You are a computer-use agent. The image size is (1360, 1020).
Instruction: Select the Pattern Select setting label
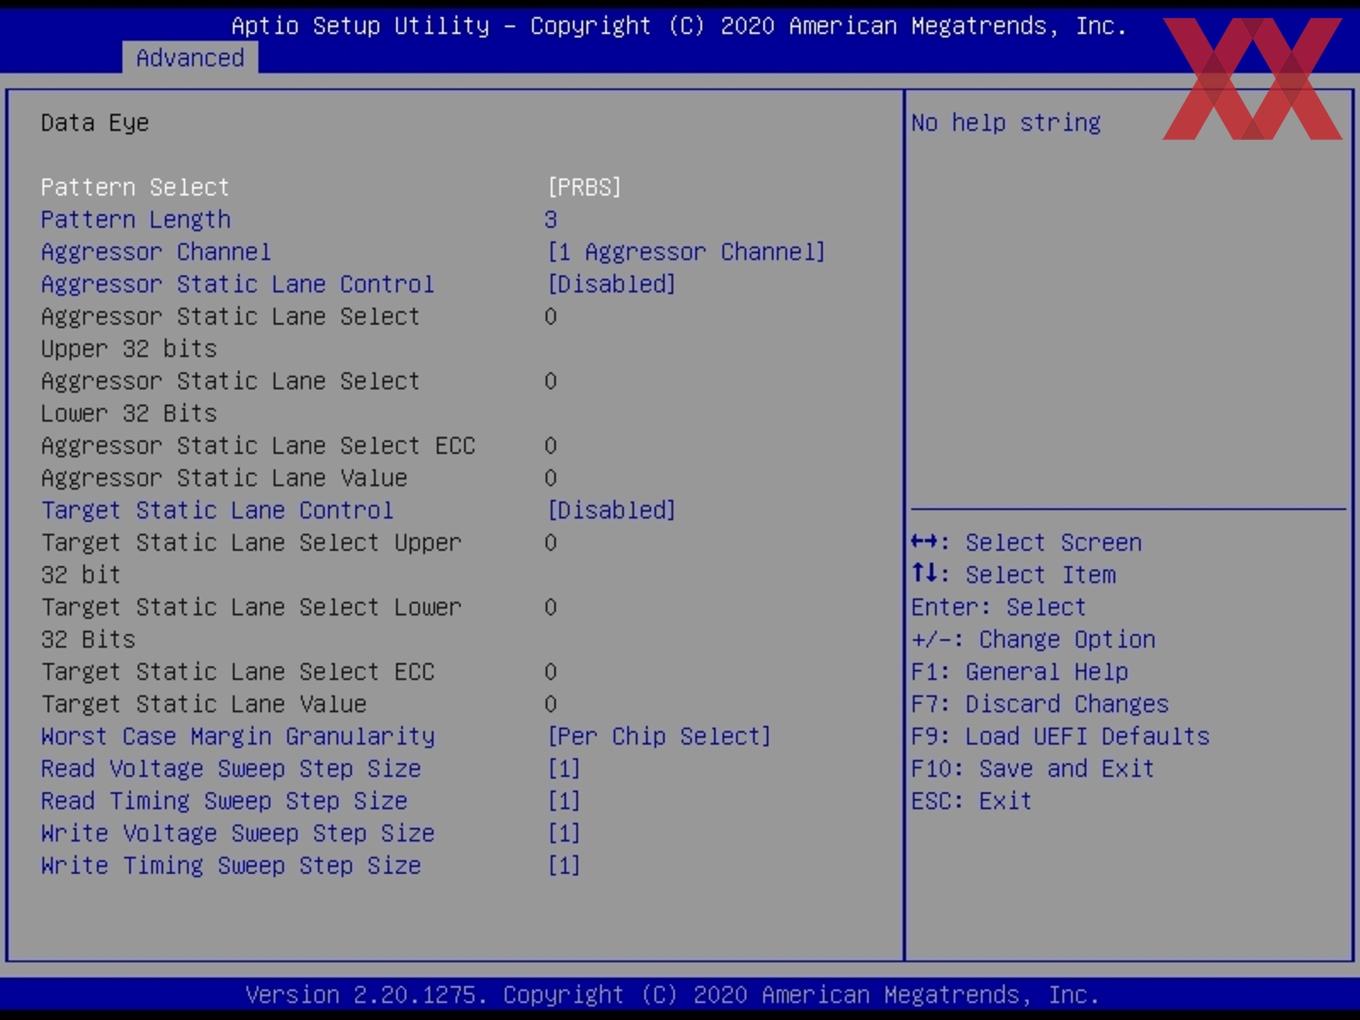pos(135,187)
